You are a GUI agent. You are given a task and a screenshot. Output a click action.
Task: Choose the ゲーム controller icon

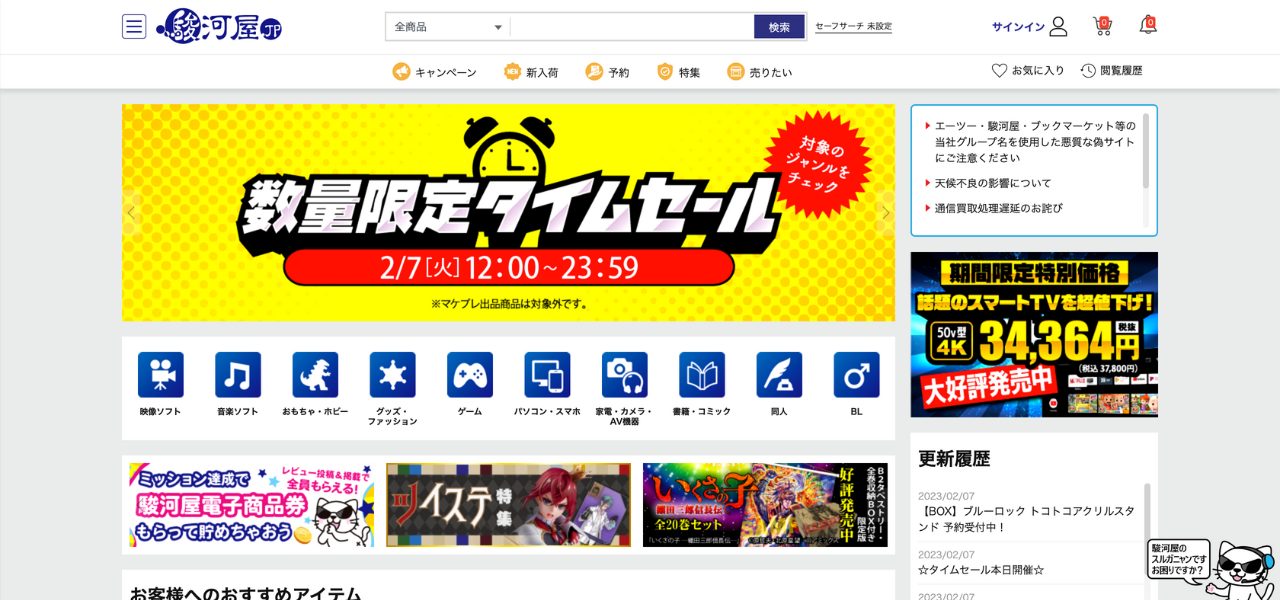[470, 375]
